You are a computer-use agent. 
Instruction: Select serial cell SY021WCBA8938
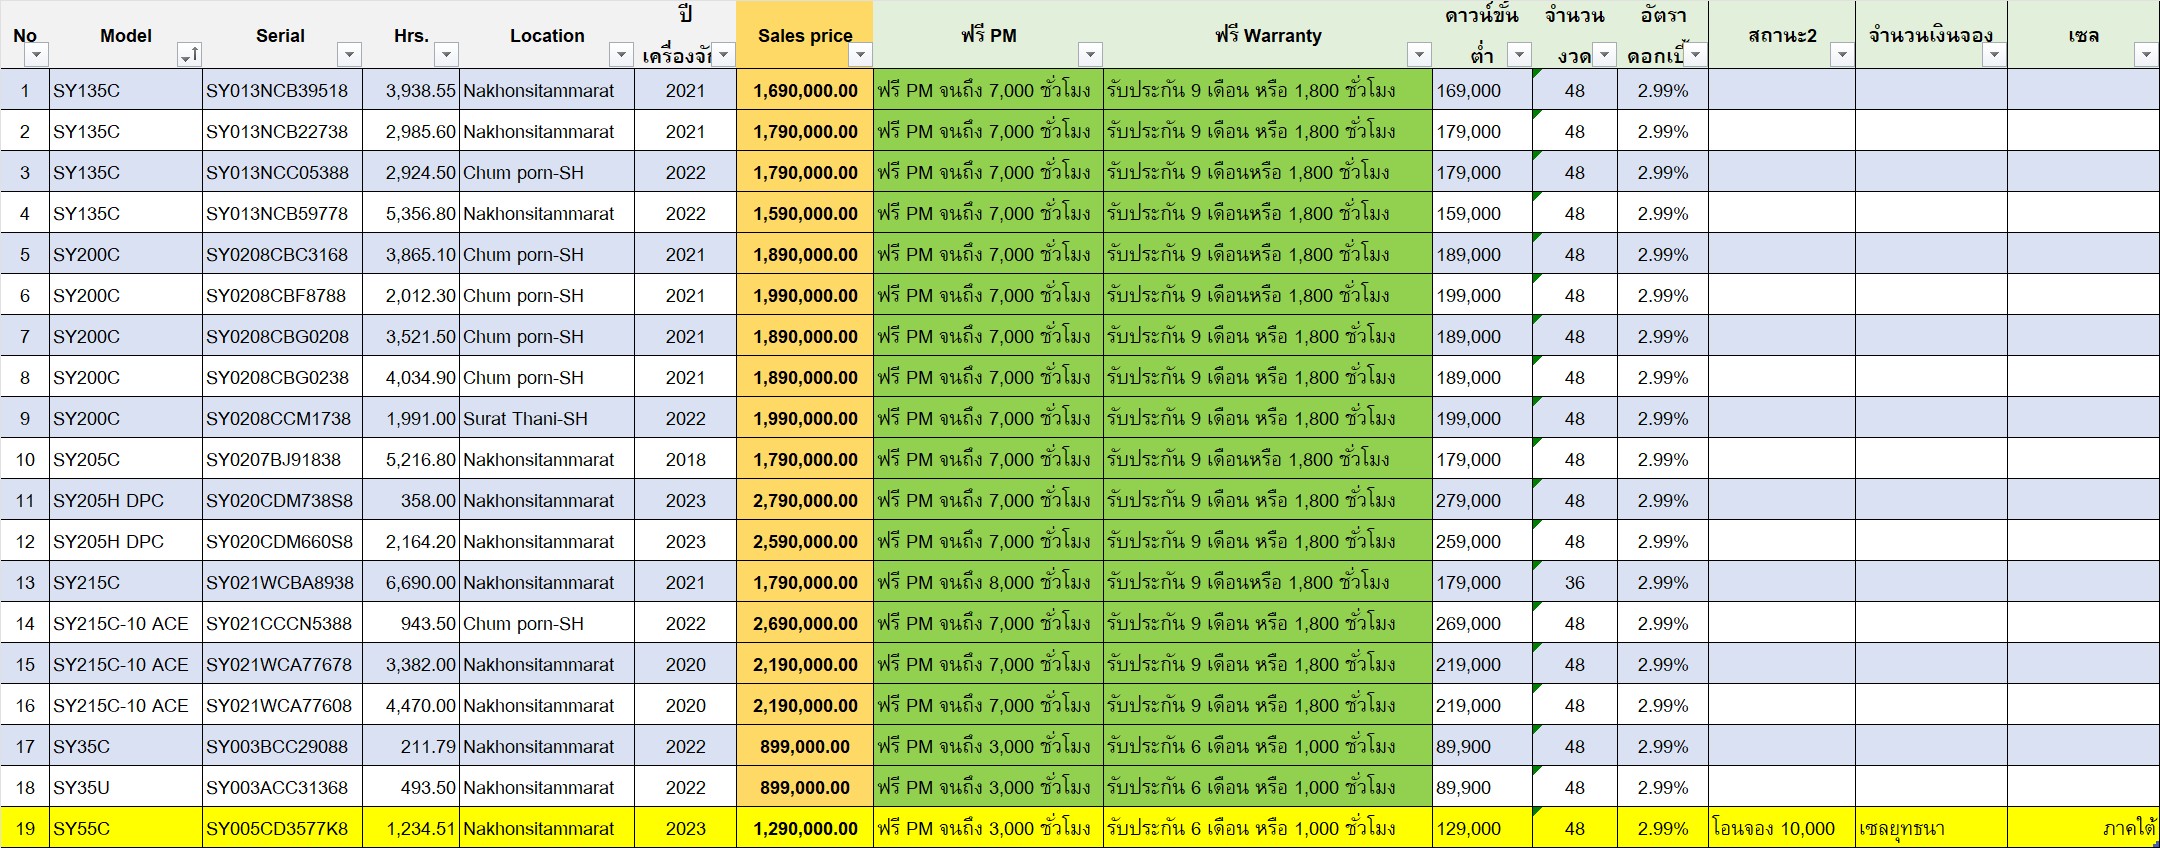coord(282,582)
